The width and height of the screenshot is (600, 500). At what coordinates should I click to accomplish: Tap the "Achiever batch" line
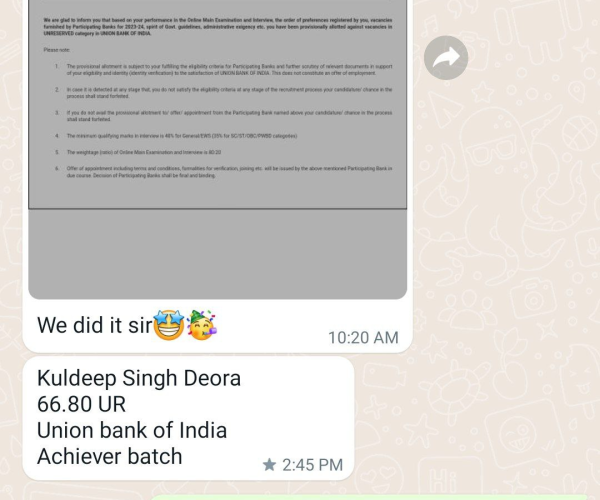click(x=109, y=456)
